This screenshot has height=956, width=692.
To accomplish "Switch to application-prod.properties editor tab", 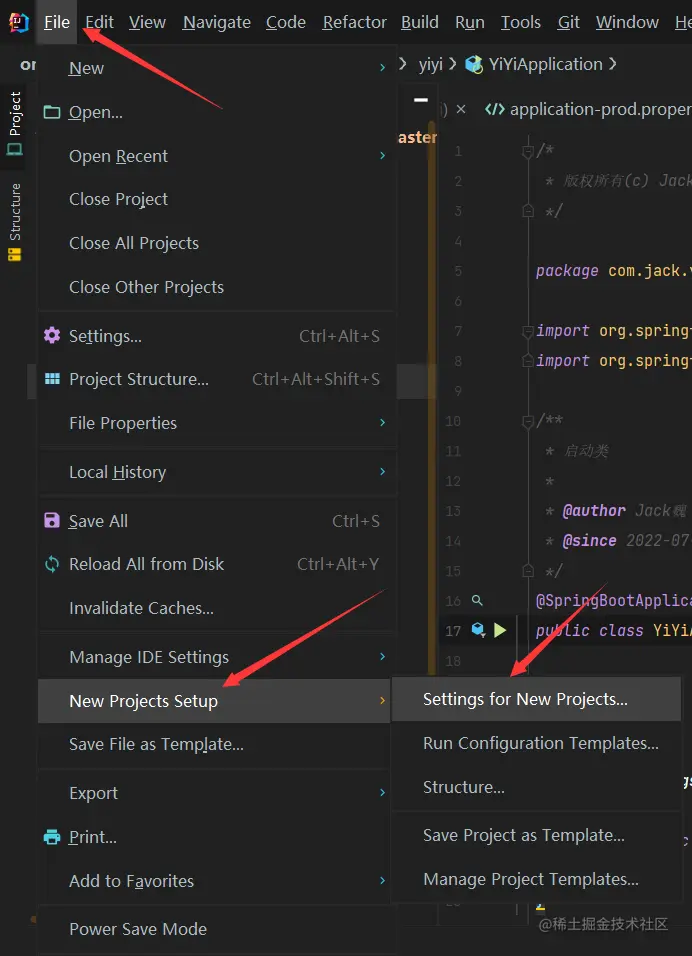I will (x=588, y=109).
